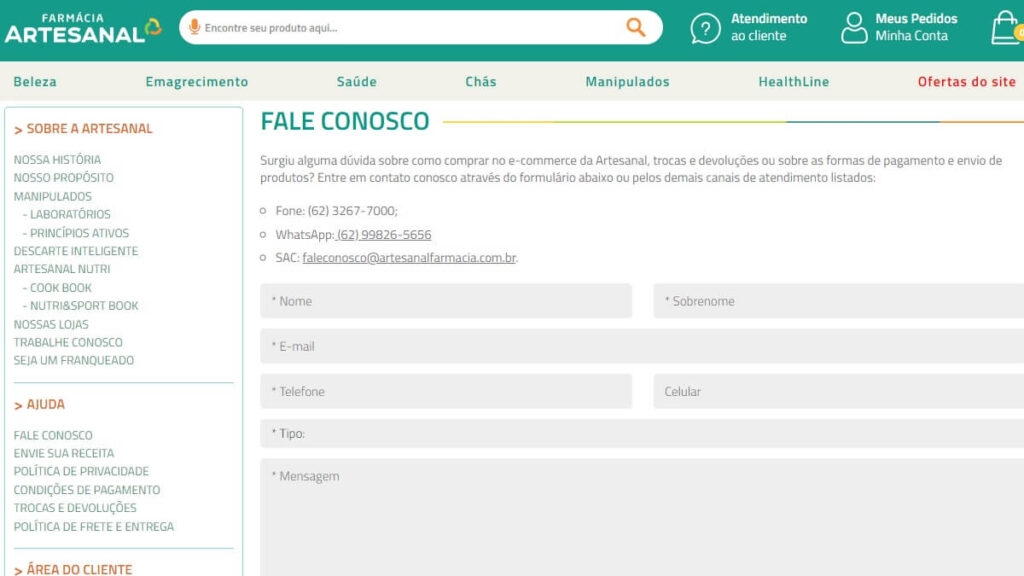
Task: Open the Cook Book sub-link
Action: (57, 287)
